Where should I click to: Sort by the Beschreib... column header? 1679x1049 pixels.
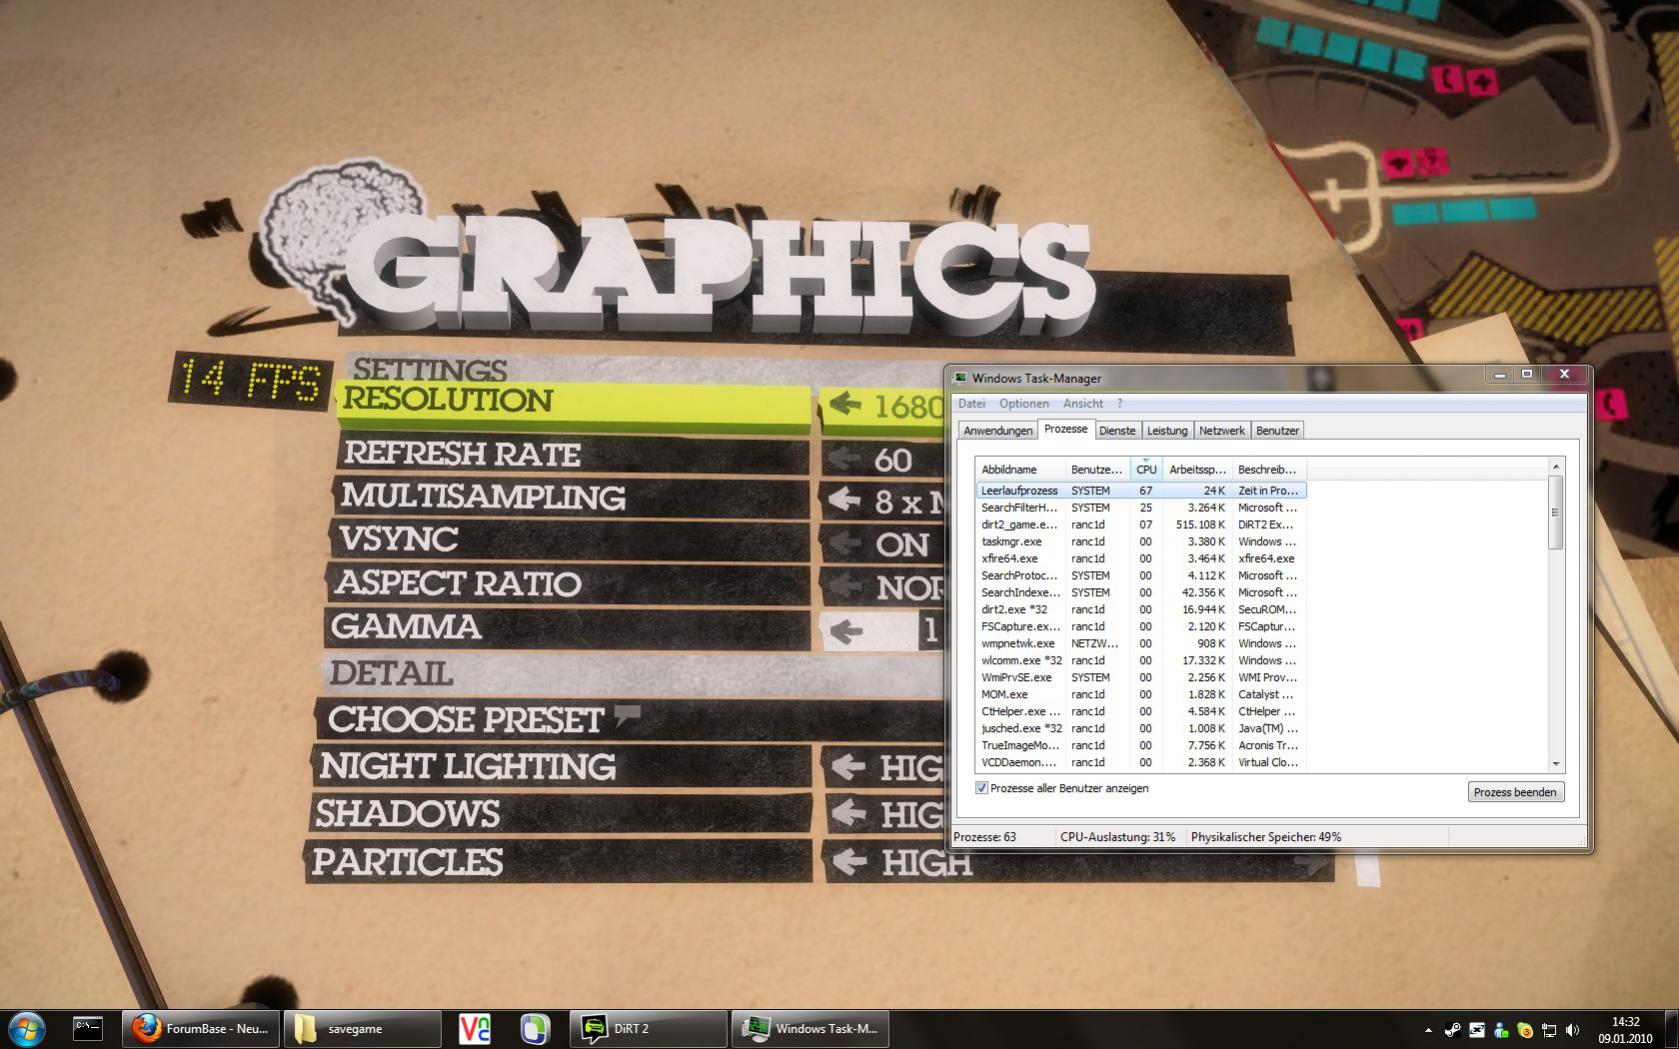click(1269, 469)
